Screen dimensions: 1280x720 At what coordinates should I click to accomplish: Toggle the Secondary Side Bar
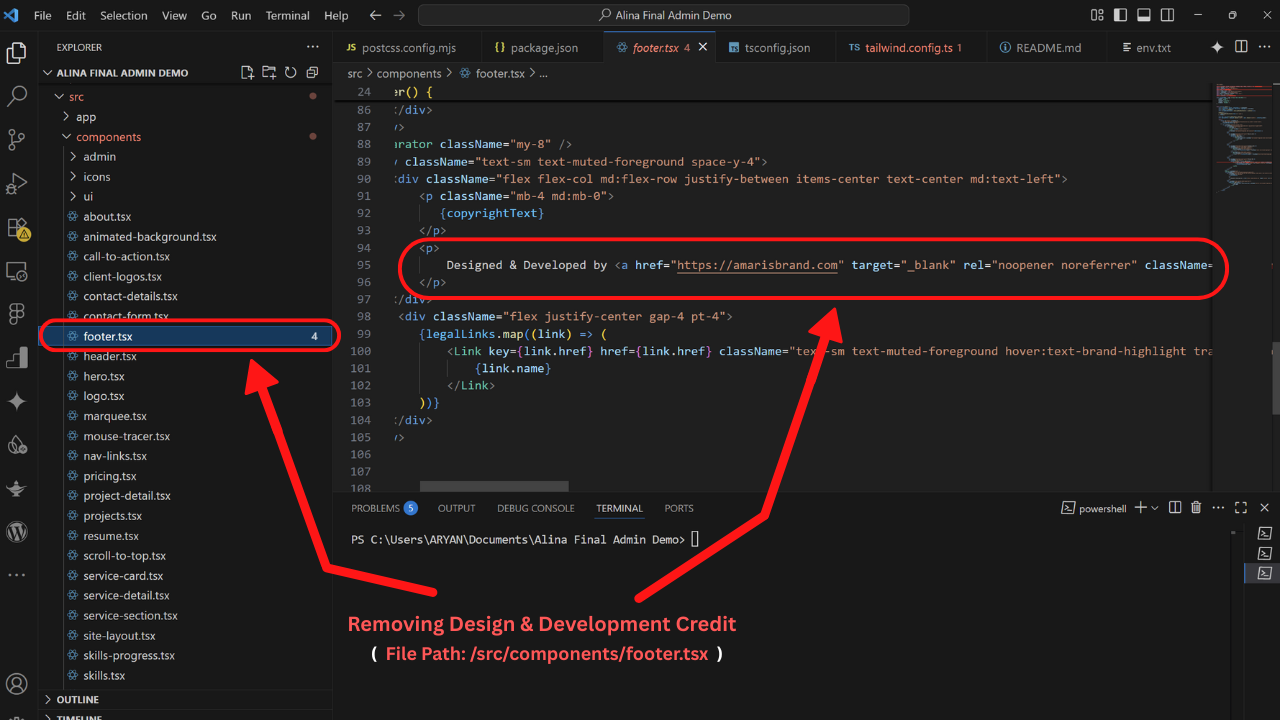pyautogui.click(x=1166, y=14)
